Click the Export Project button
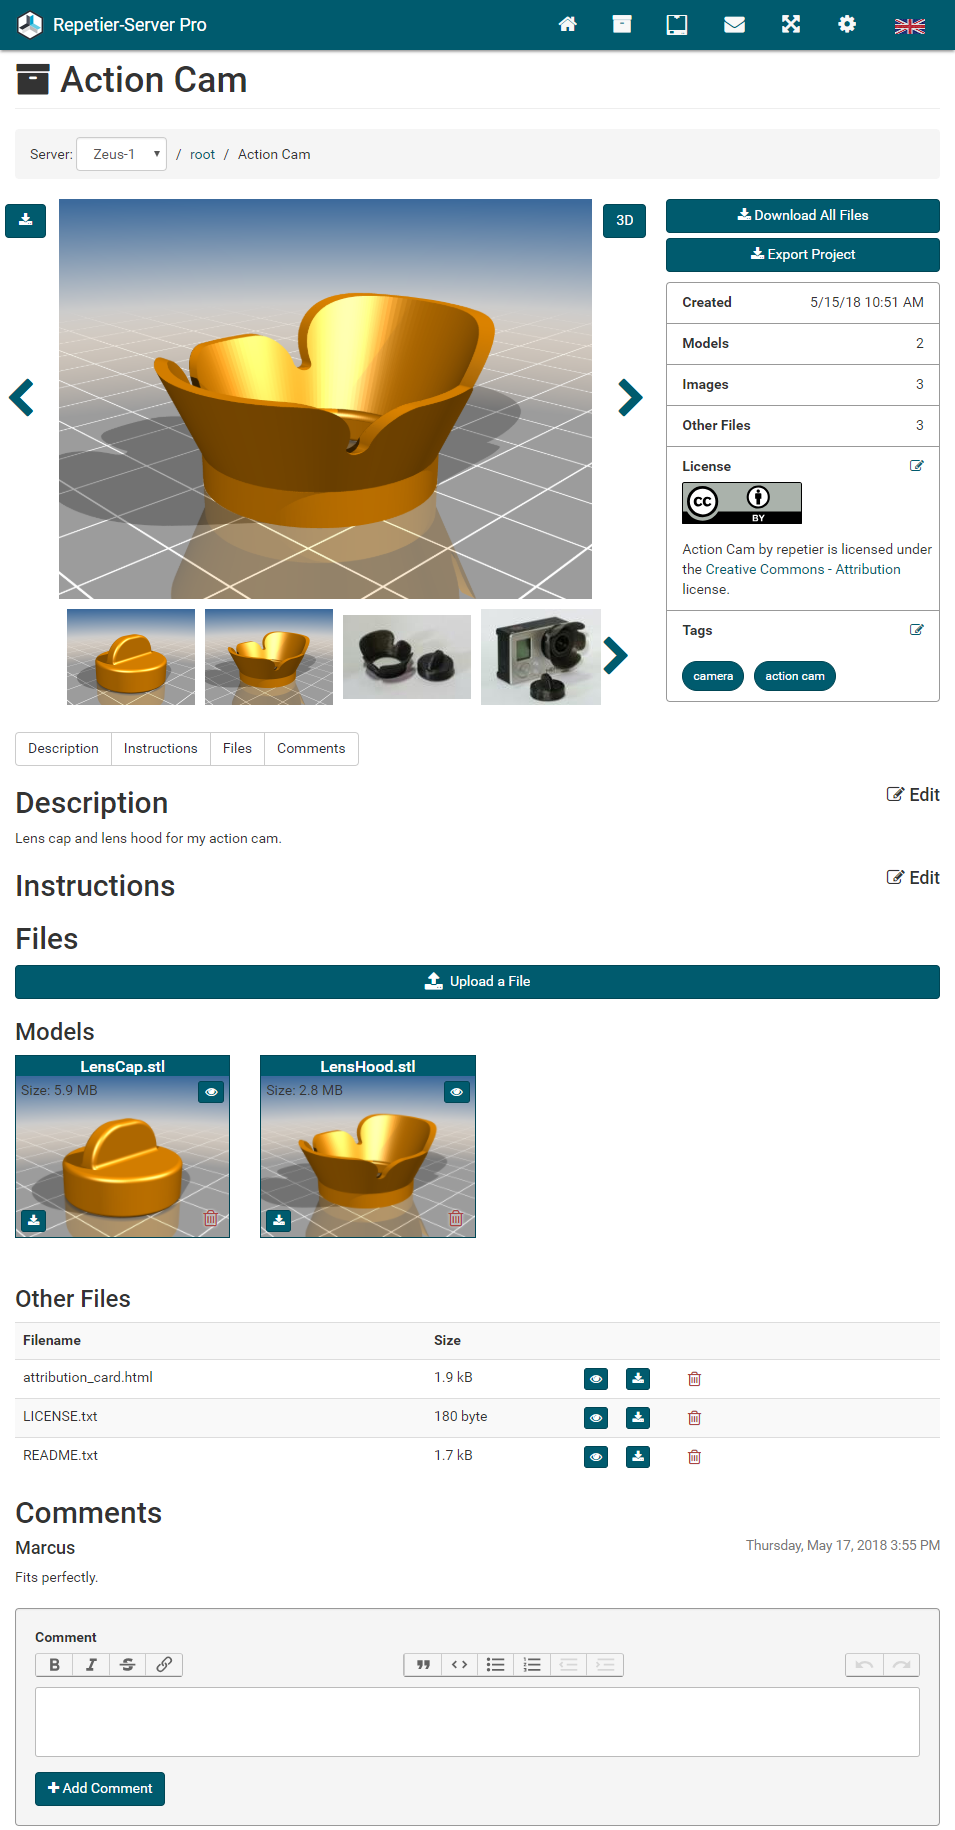The width and height of the screenshot is (955, 1830). click(x=802, y=254)
